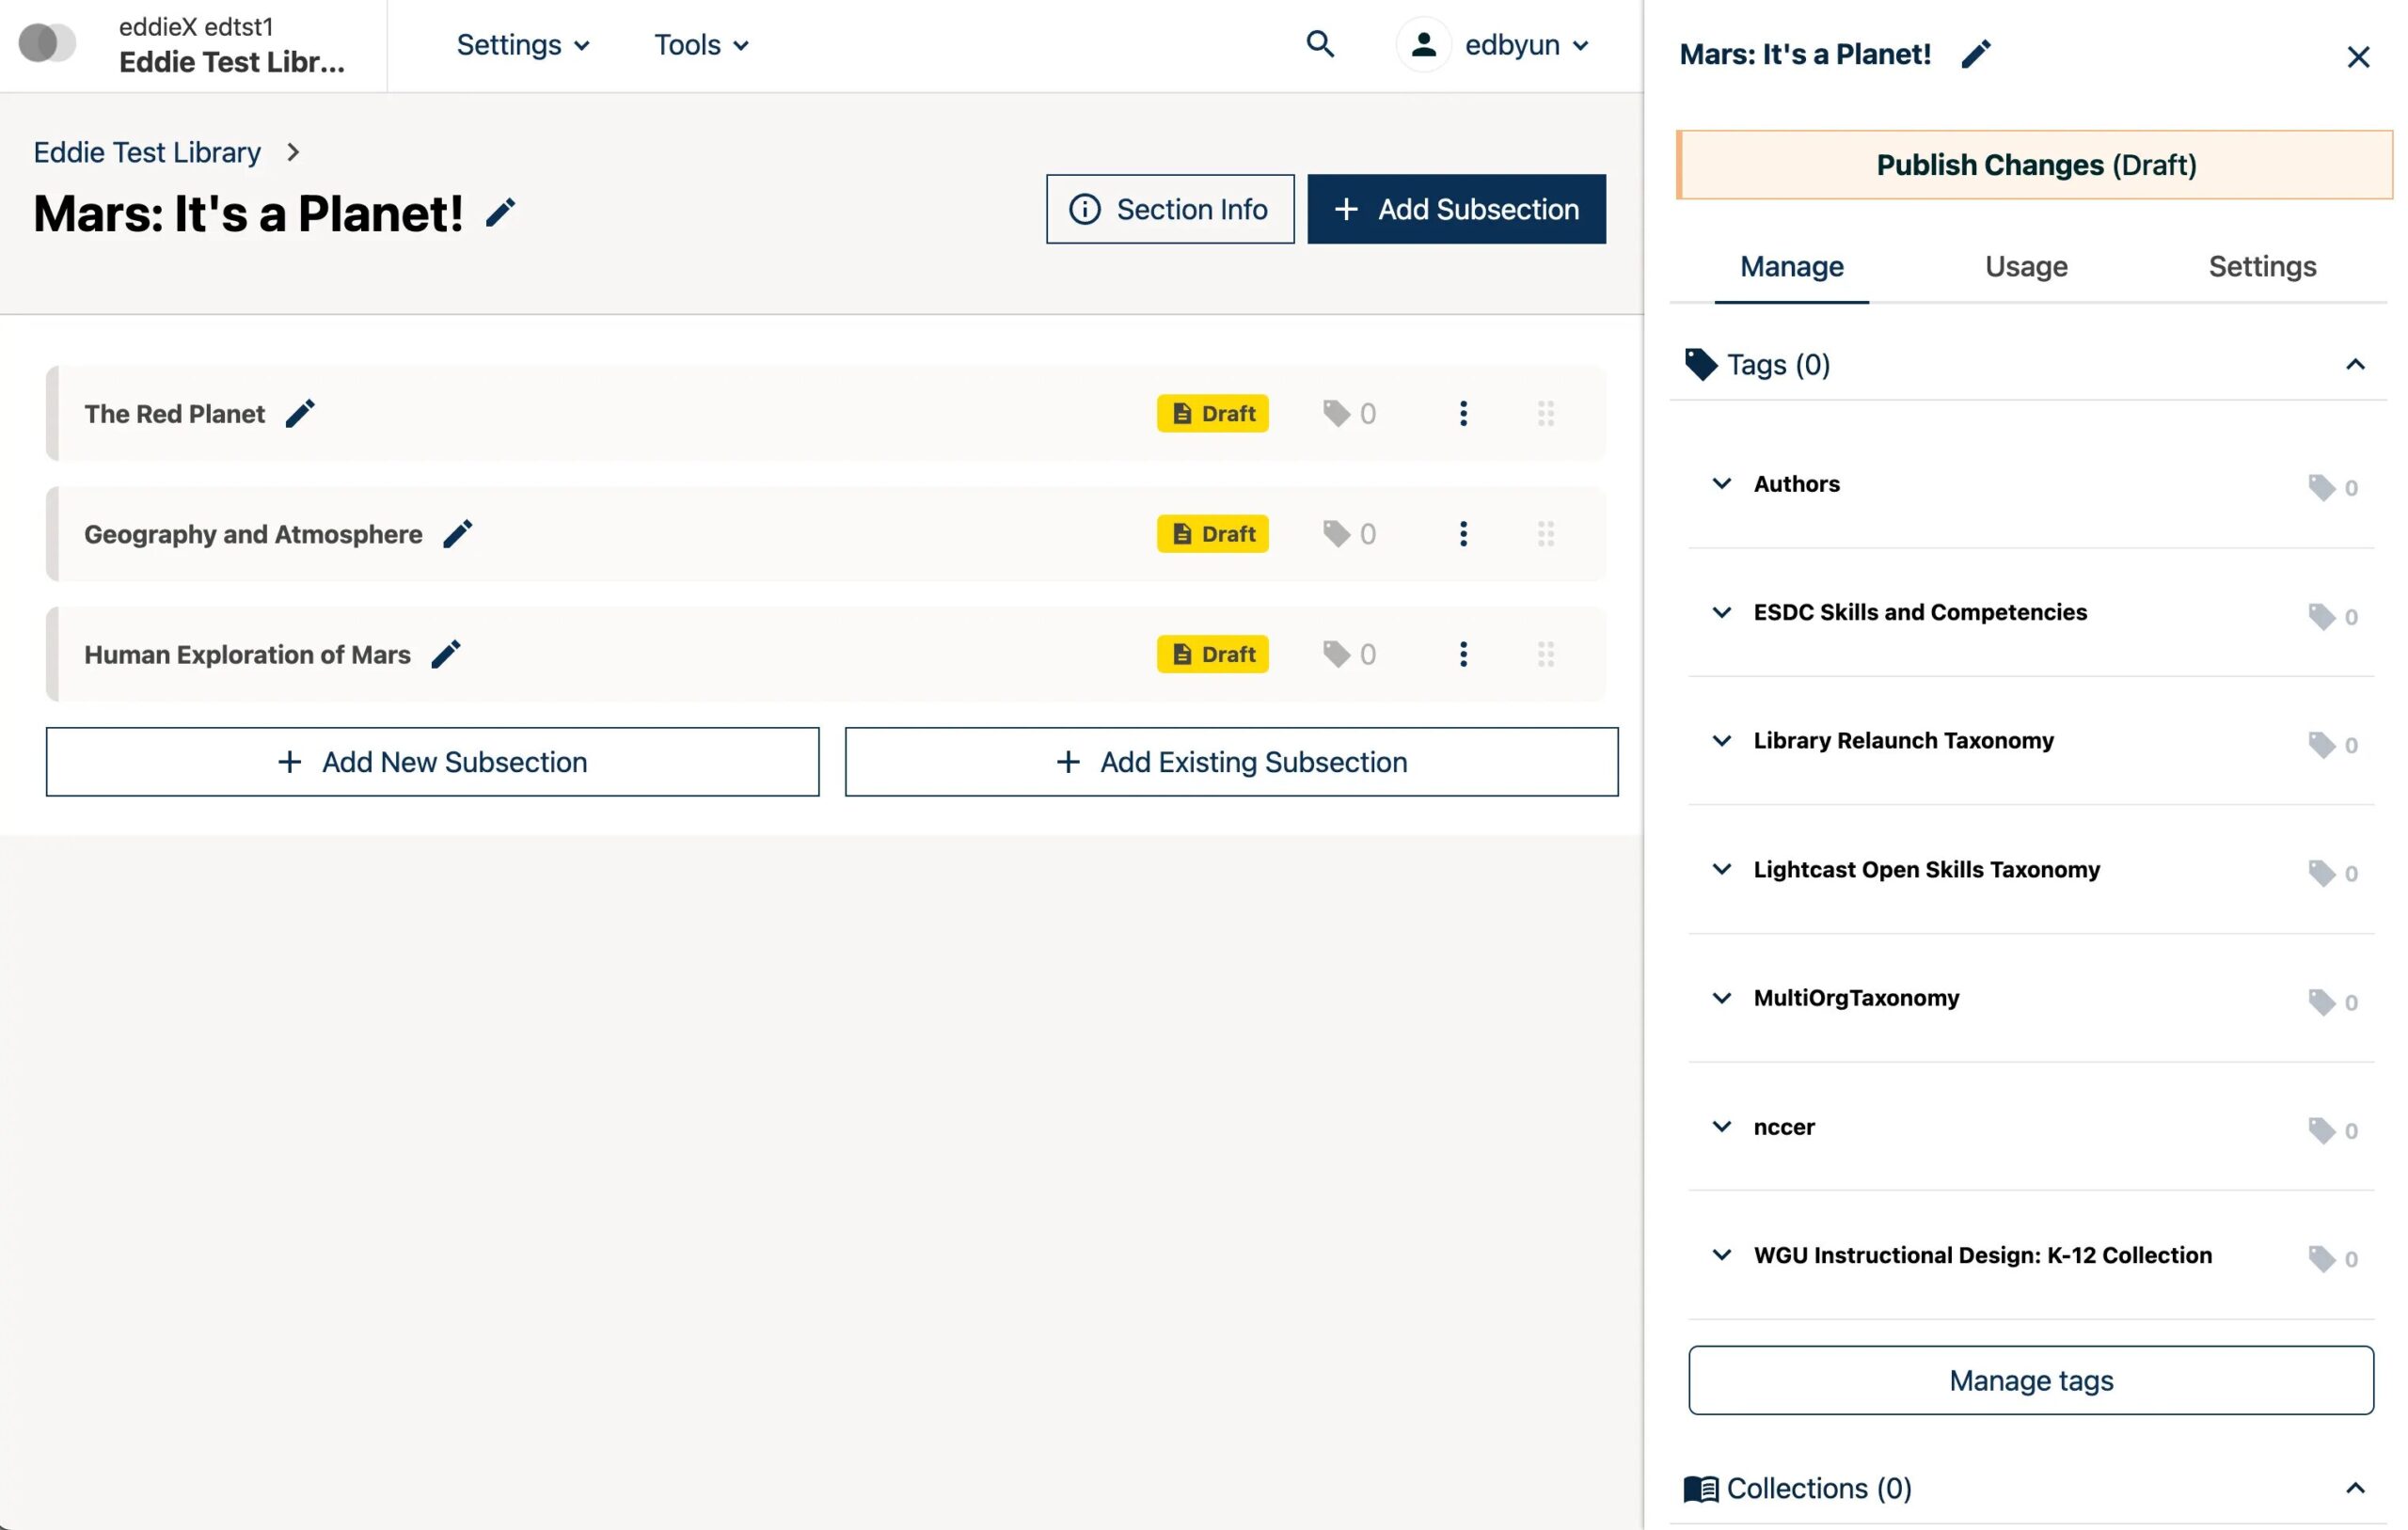Toggle the switch in the top-left header
Image resolution: width=2408 pixels, height=1530 pixels.
[x=47, y=44]
